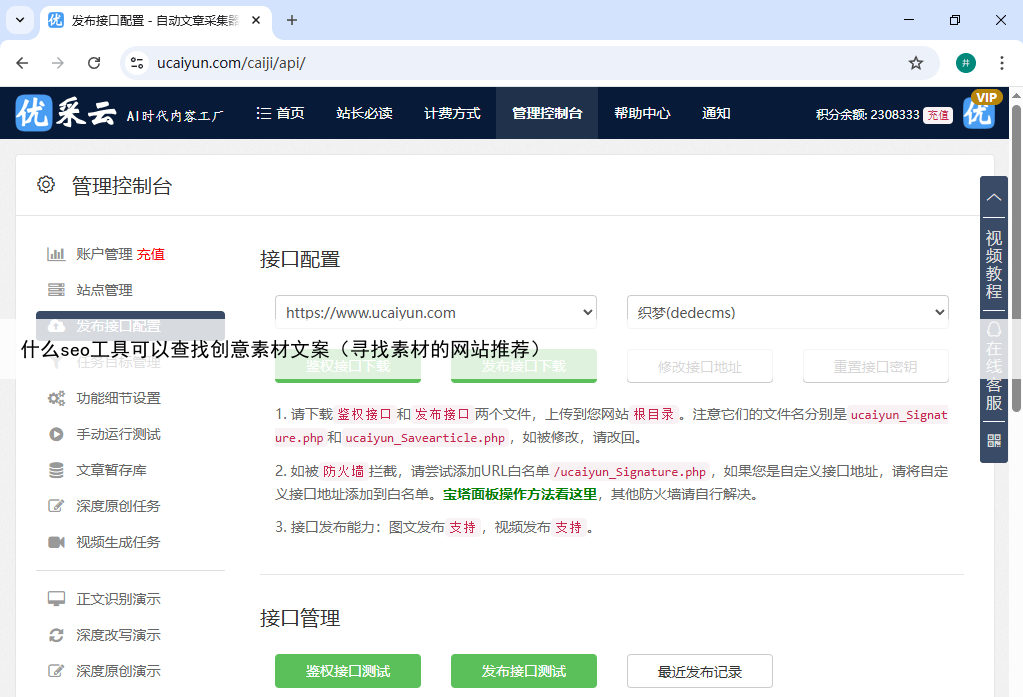Click the 视频教程 side panel item
The height and width of the screenshot is (697, 1023).
click(x=994, y=264)
